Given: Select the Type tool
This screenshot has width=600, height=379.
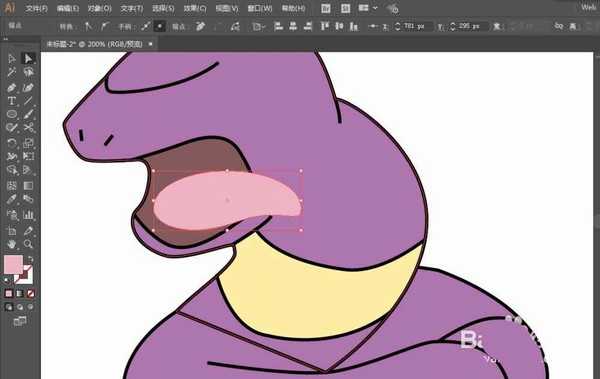Looking at the screenshot, I should point(11,101).
